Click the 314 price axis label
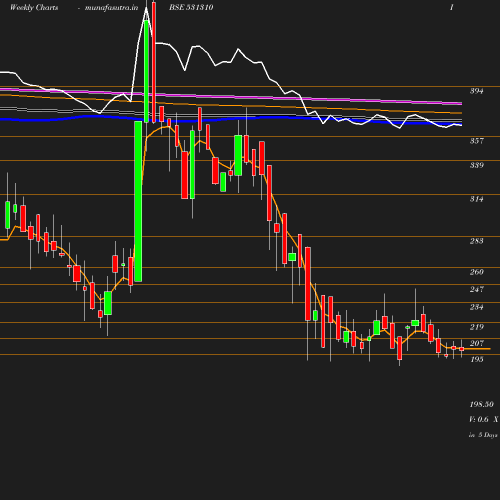The height and width of the screenshot is (500, 500). (x=476, y=199)
